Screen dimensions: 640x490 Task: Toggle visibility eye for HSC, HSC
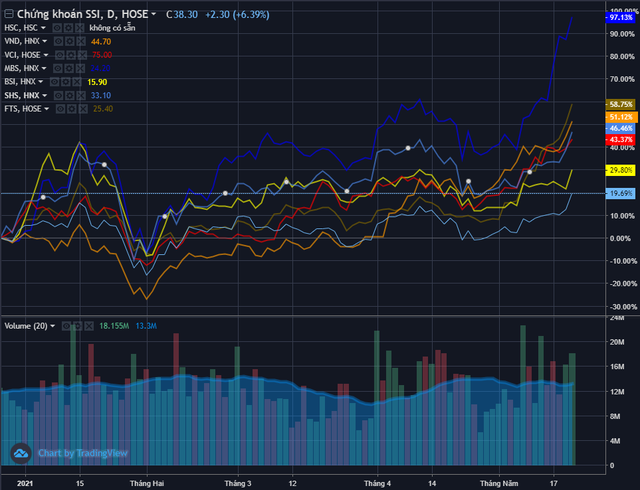57,28
